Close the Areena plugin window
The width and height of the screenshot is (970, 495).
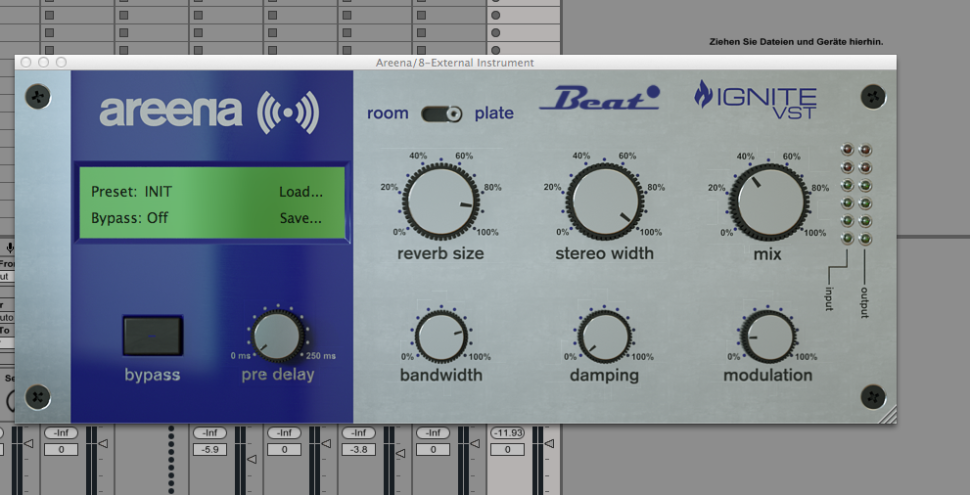25,62
